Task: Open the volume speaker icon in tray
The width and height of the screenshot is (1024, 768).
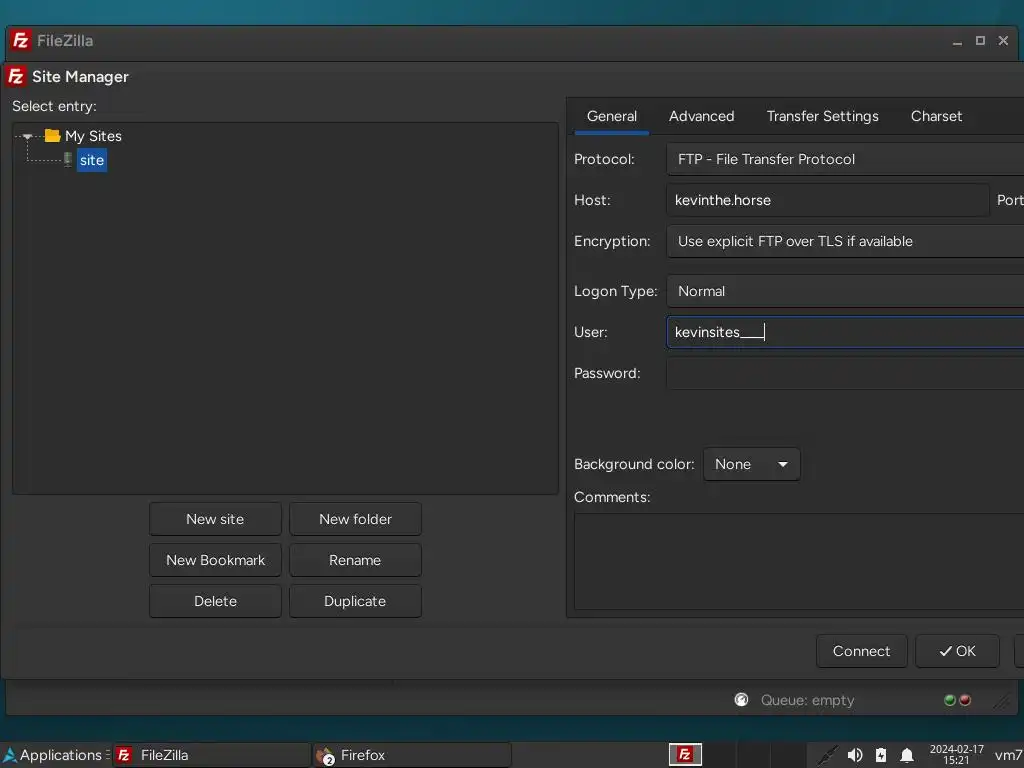Action: (855, 755)
